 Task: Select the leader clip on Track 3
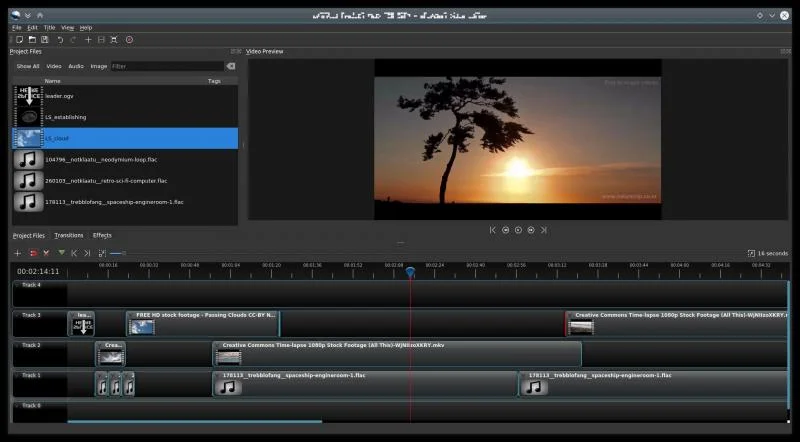(x=81, y=324)
